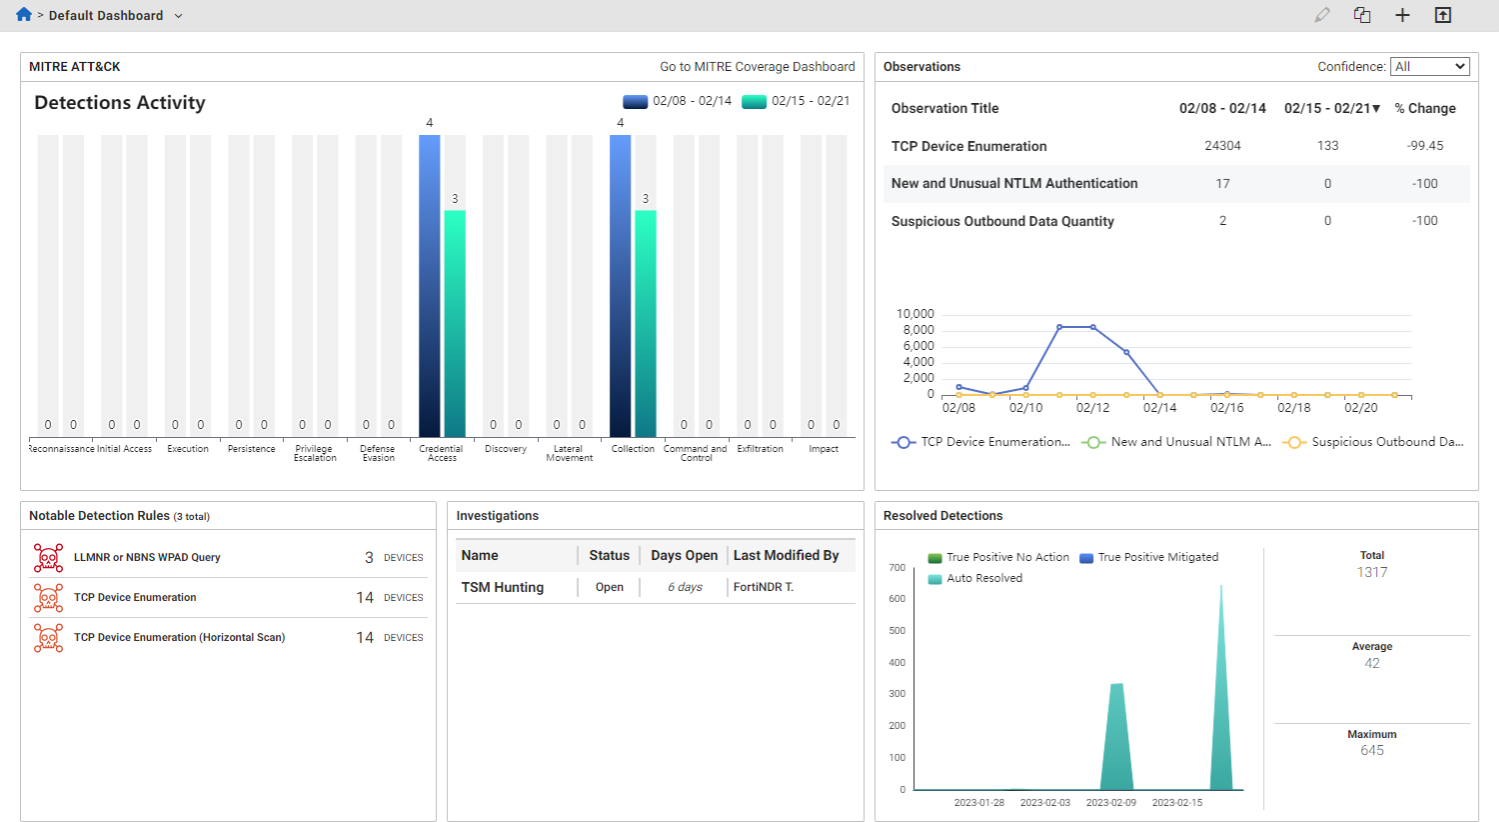Expand the Default Dashboard name dropdown
This screenshot has height=822, width=1499.
tap(178, 15)
